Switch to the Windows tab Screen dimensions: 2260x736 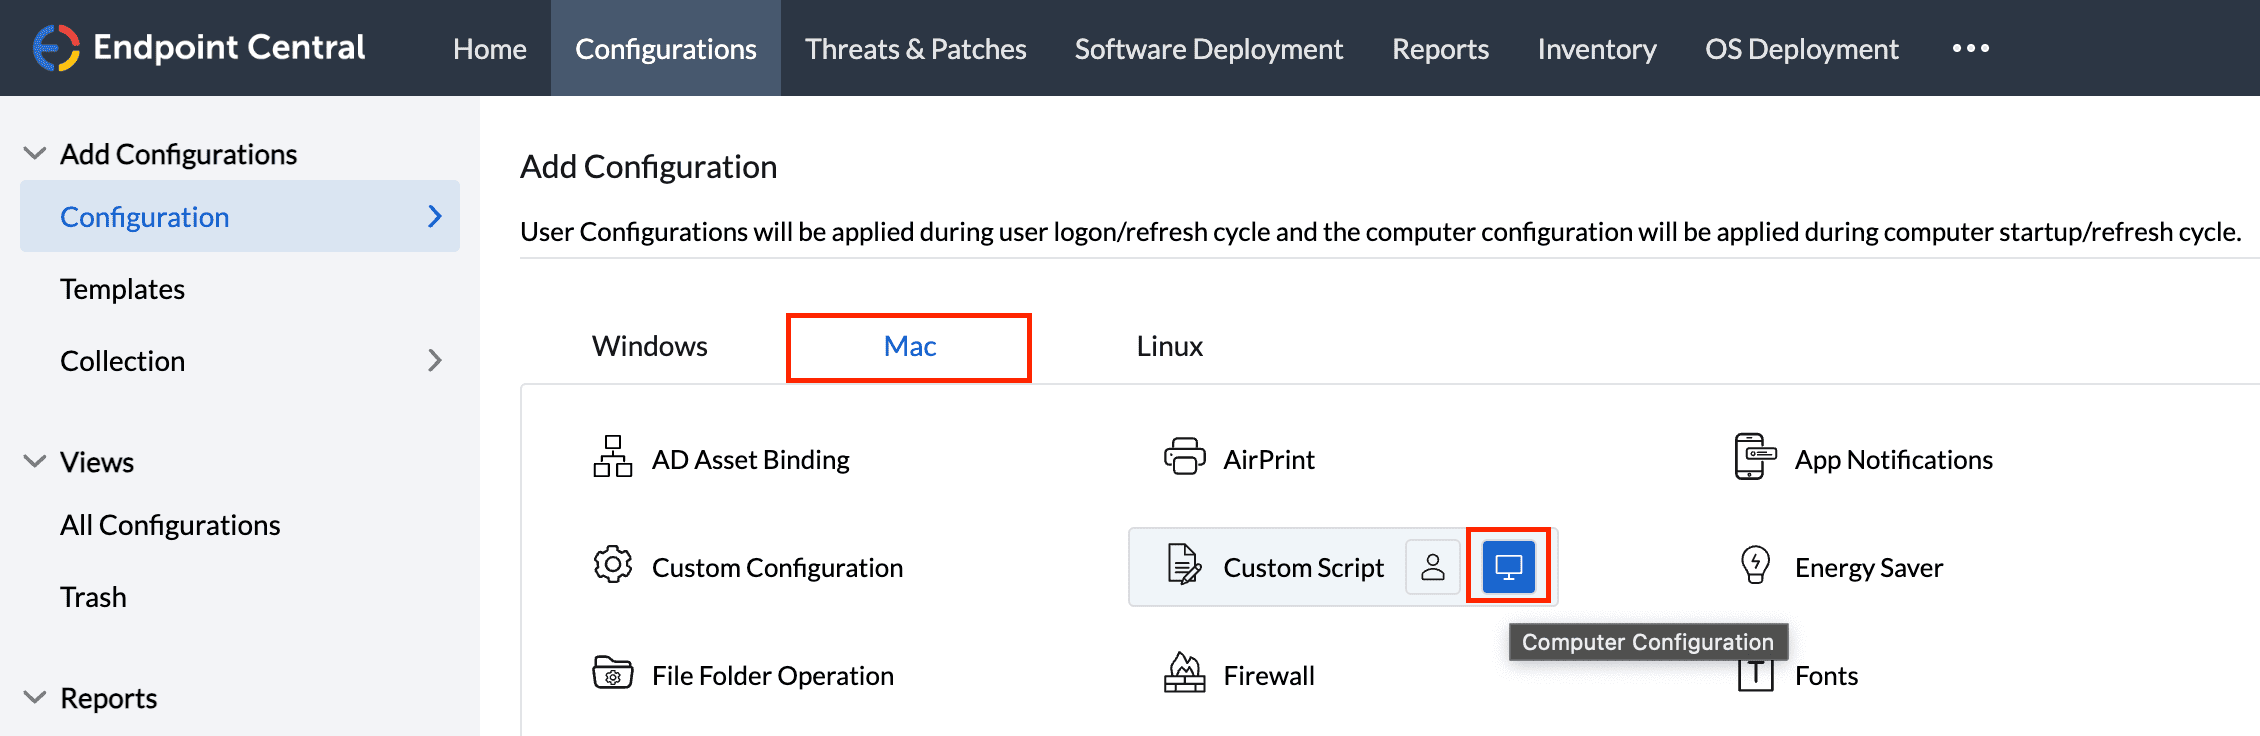(650, 346)
